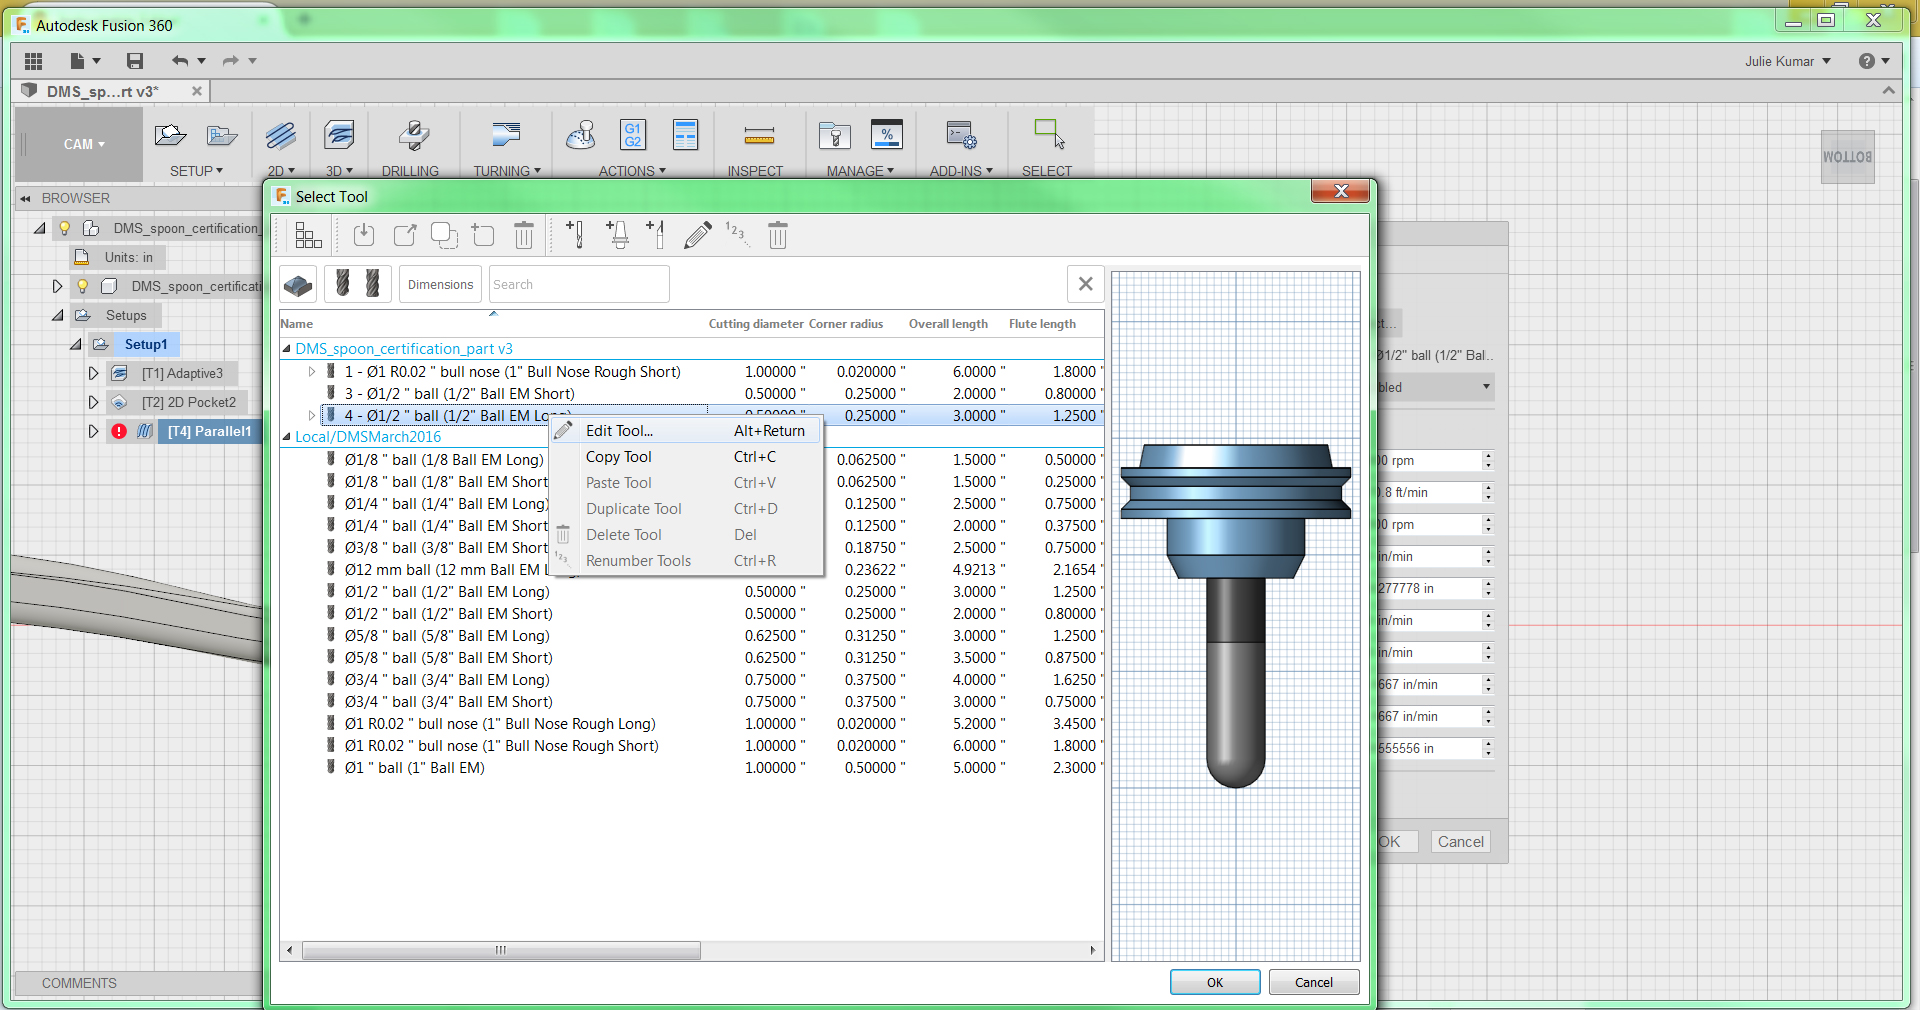This screenshot has width=1920, height=1010.
Task: Choose Renumber Tools from context menu
Action: (x=686, y=561)
